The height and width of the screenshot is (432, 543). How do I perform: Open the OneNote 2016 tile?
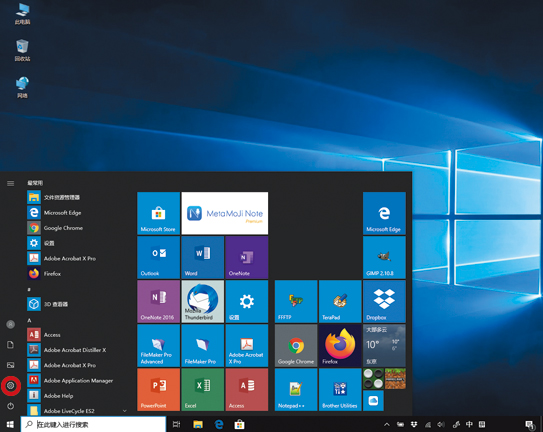pyautogui.click(x=158, y=301)
